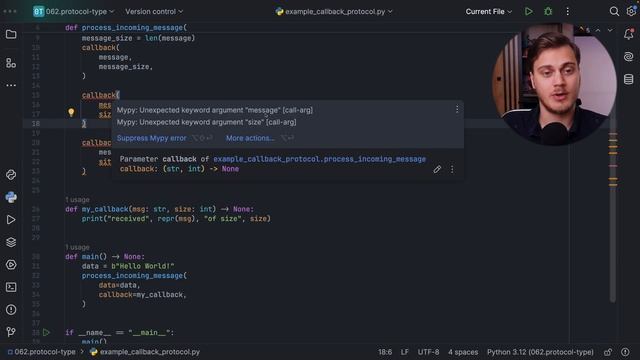Viewport: 640px width, 360px height.
Task: Open the inspection warnings count widget
Action: (x=584, y=30)
